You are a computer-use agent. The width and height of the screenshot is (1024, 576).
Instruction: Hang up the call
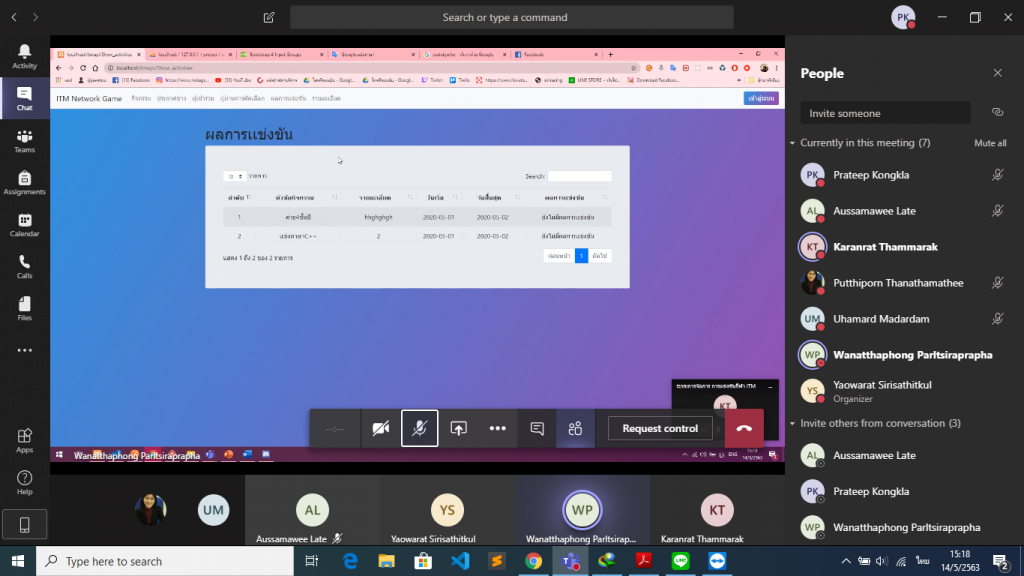(744, 428)
